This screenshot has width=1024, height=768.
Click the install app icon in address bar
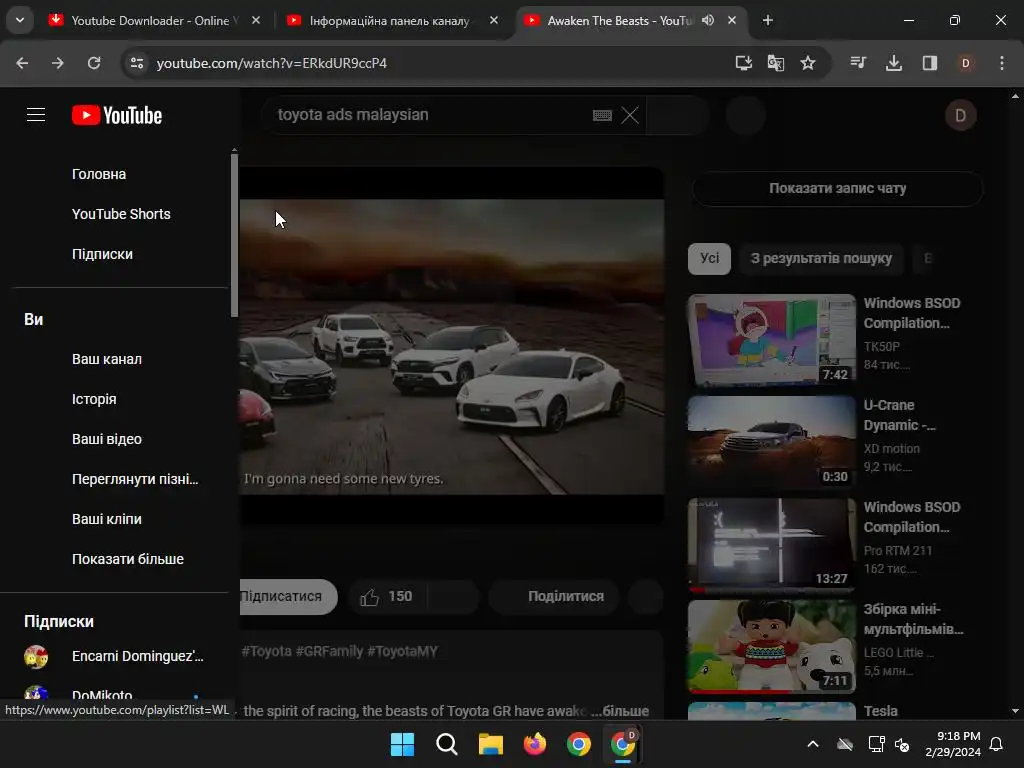point(743,63)
